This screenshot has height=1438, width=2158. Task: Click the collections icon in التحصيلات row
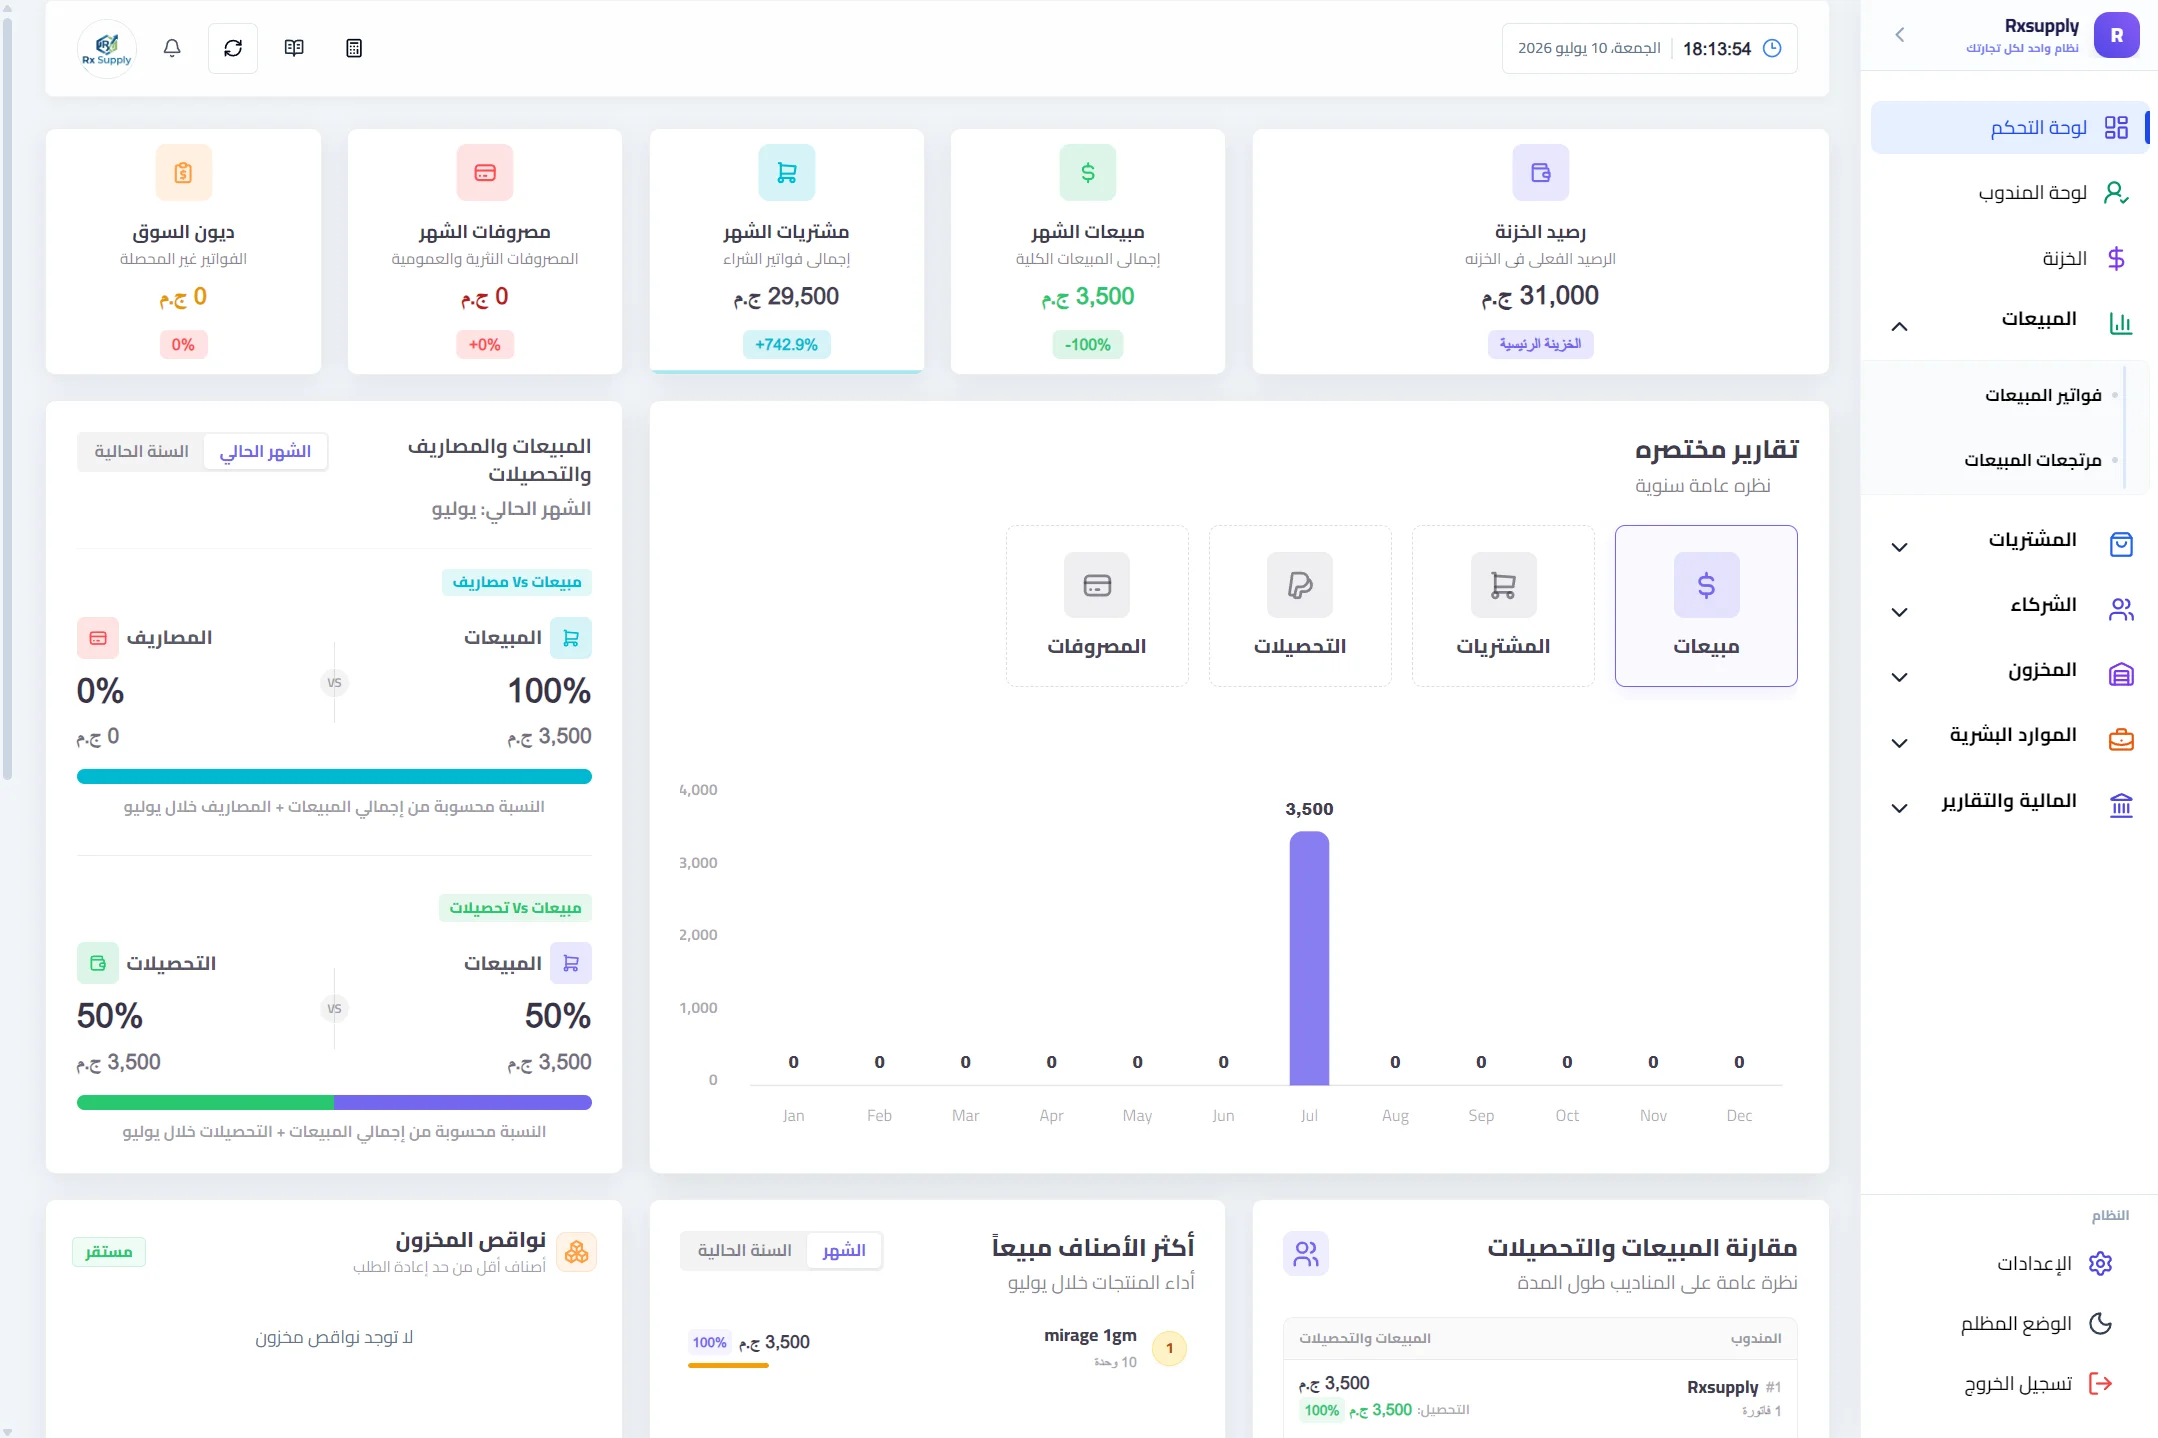point(98,963)
